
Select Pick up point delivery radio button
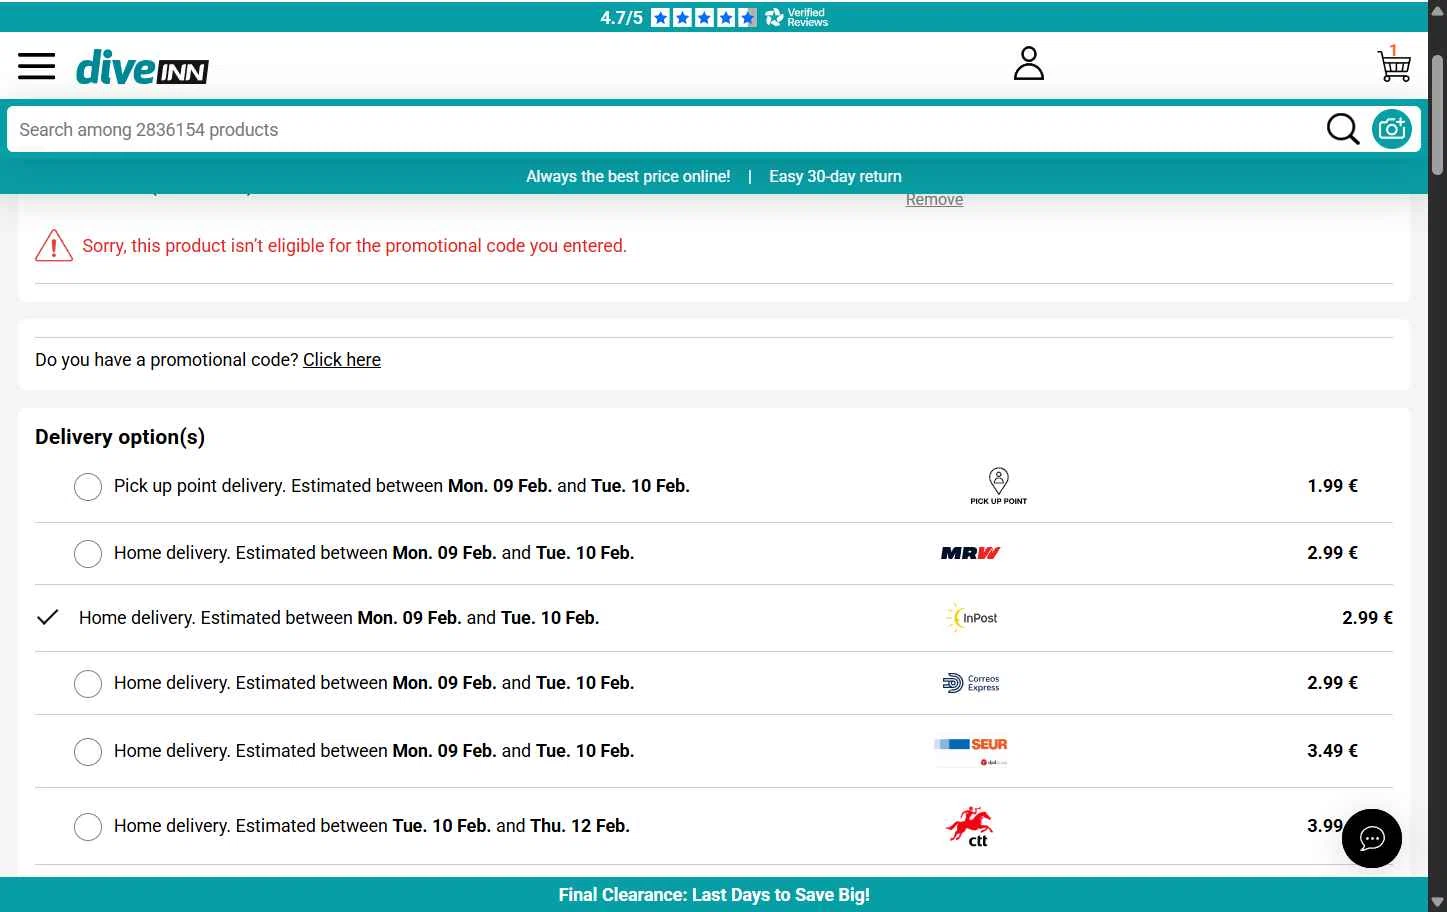pyautogui.click(x=88, y=487)
